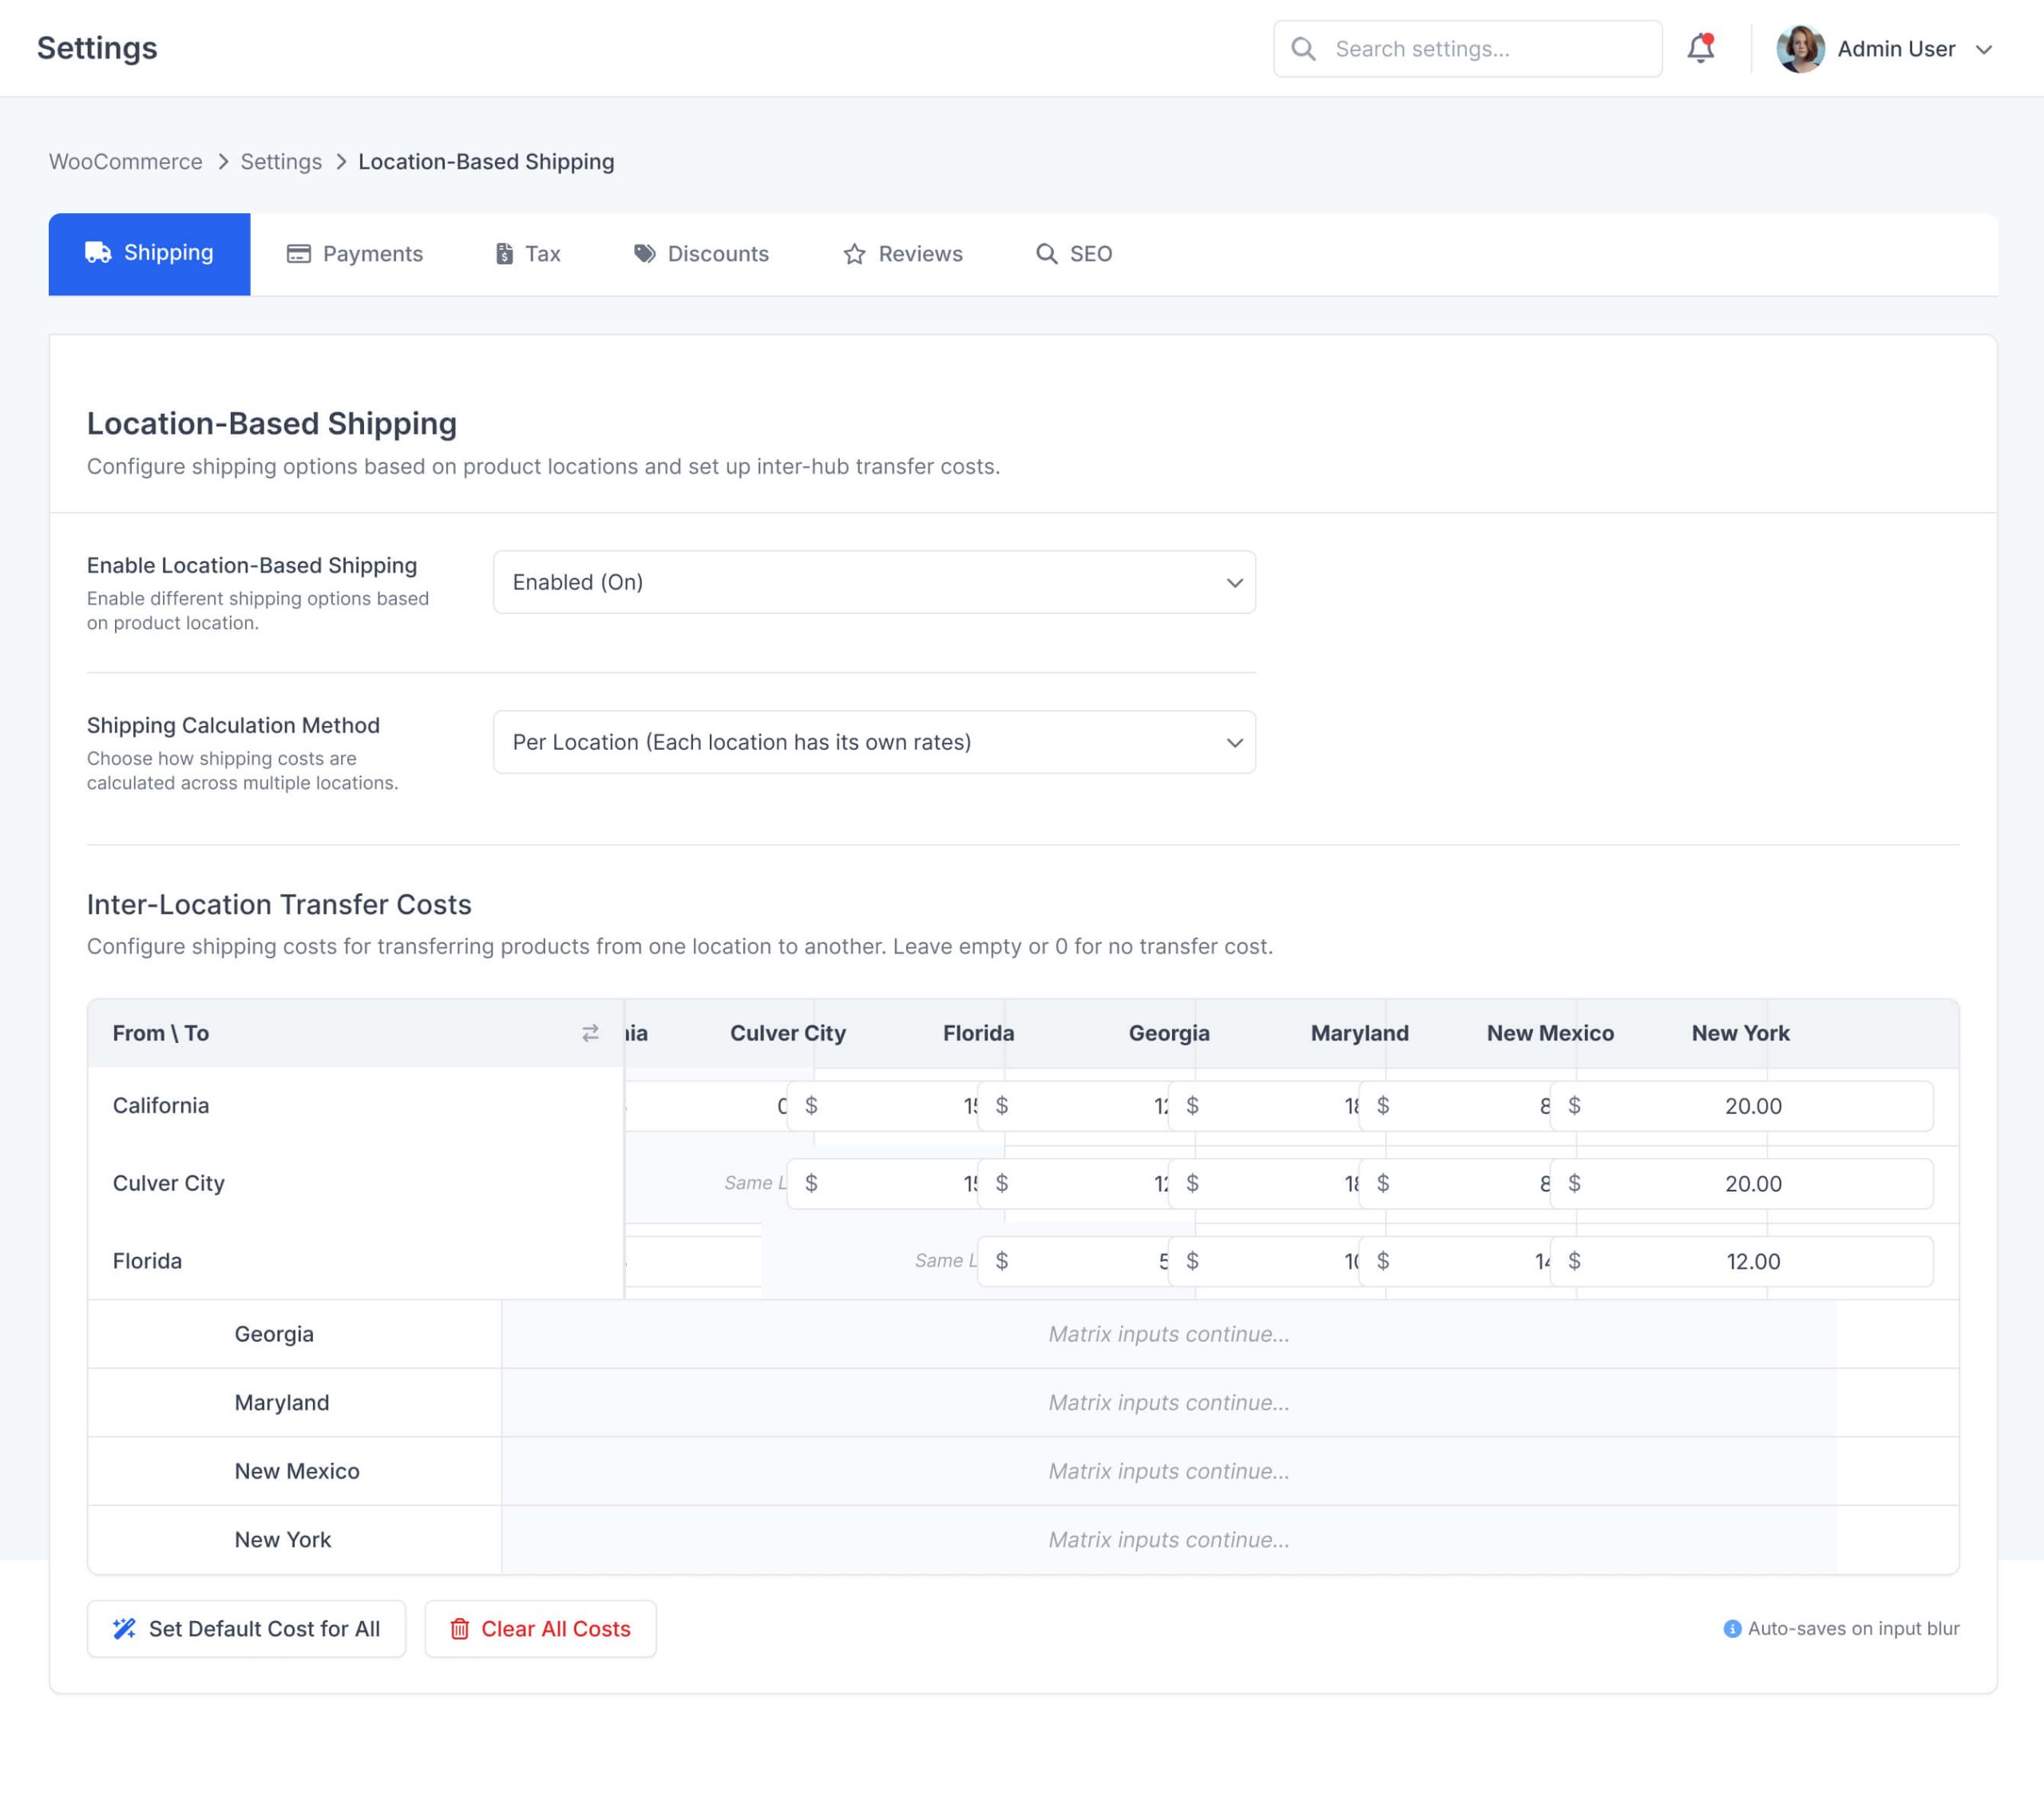Select the Payments card icon

pyautogui.click(x=299, y=253)
